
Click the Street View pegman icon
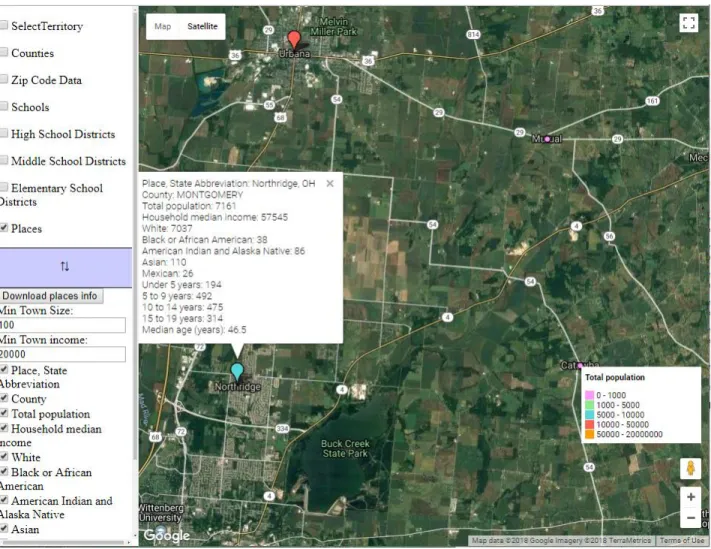point(691,468)
